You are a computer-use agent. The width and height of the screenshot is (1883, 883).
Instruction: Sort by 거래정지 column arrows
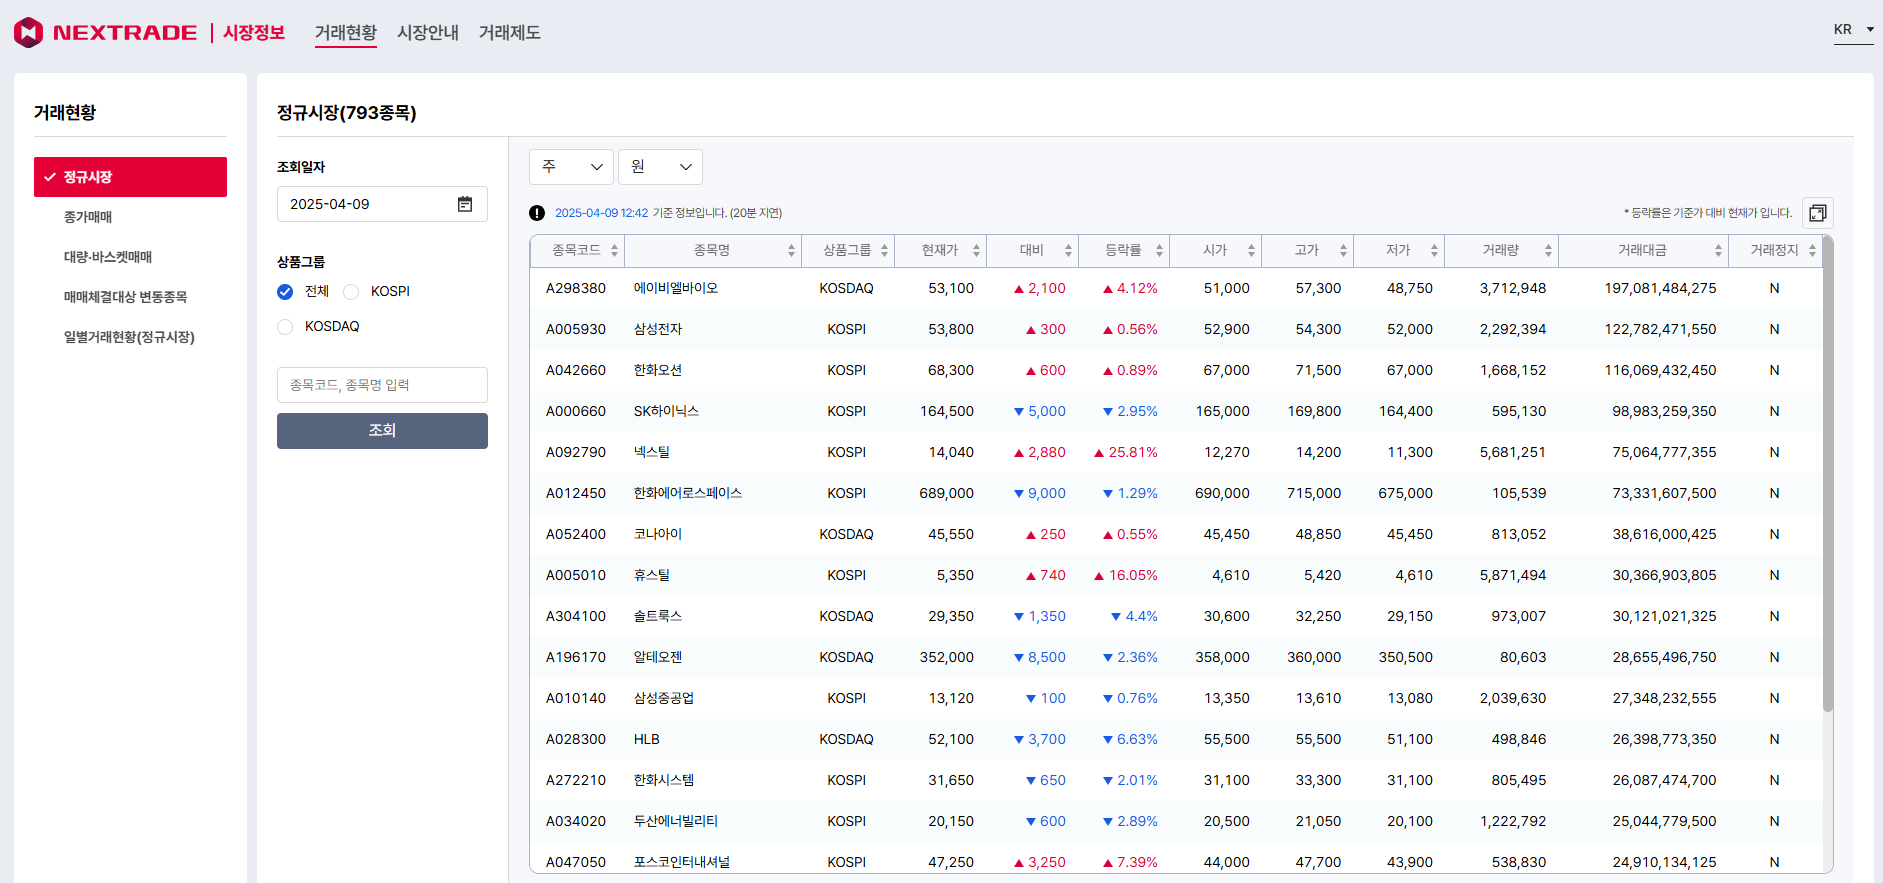coord(1812,251)
